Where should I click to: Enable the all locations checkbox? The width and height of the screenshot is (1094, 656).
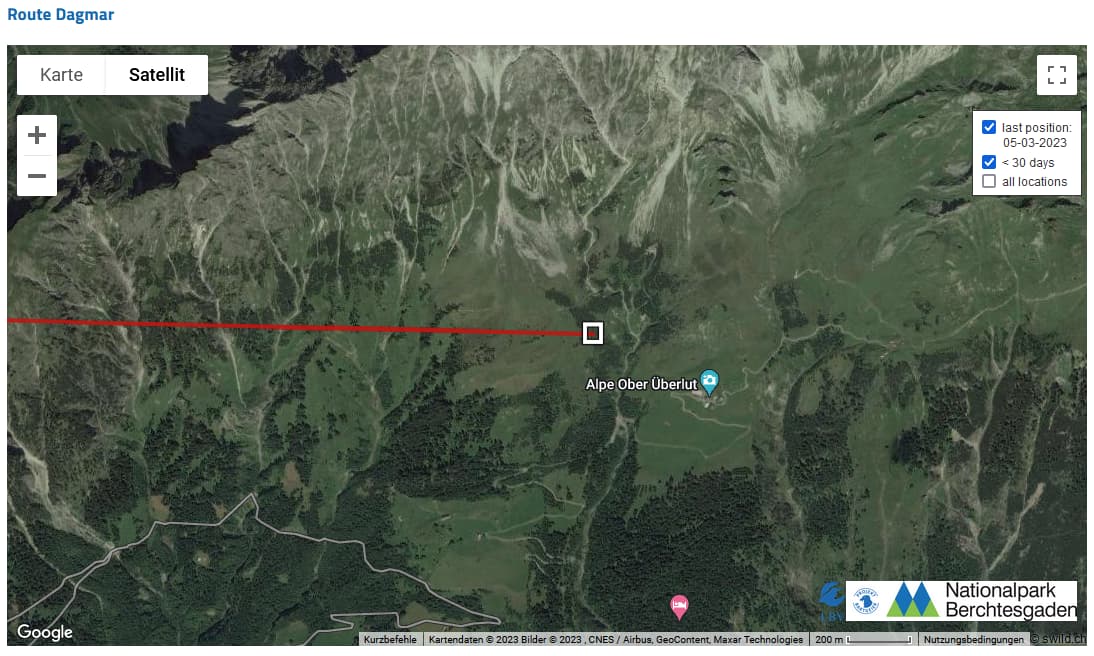click(x=989, y=181)
